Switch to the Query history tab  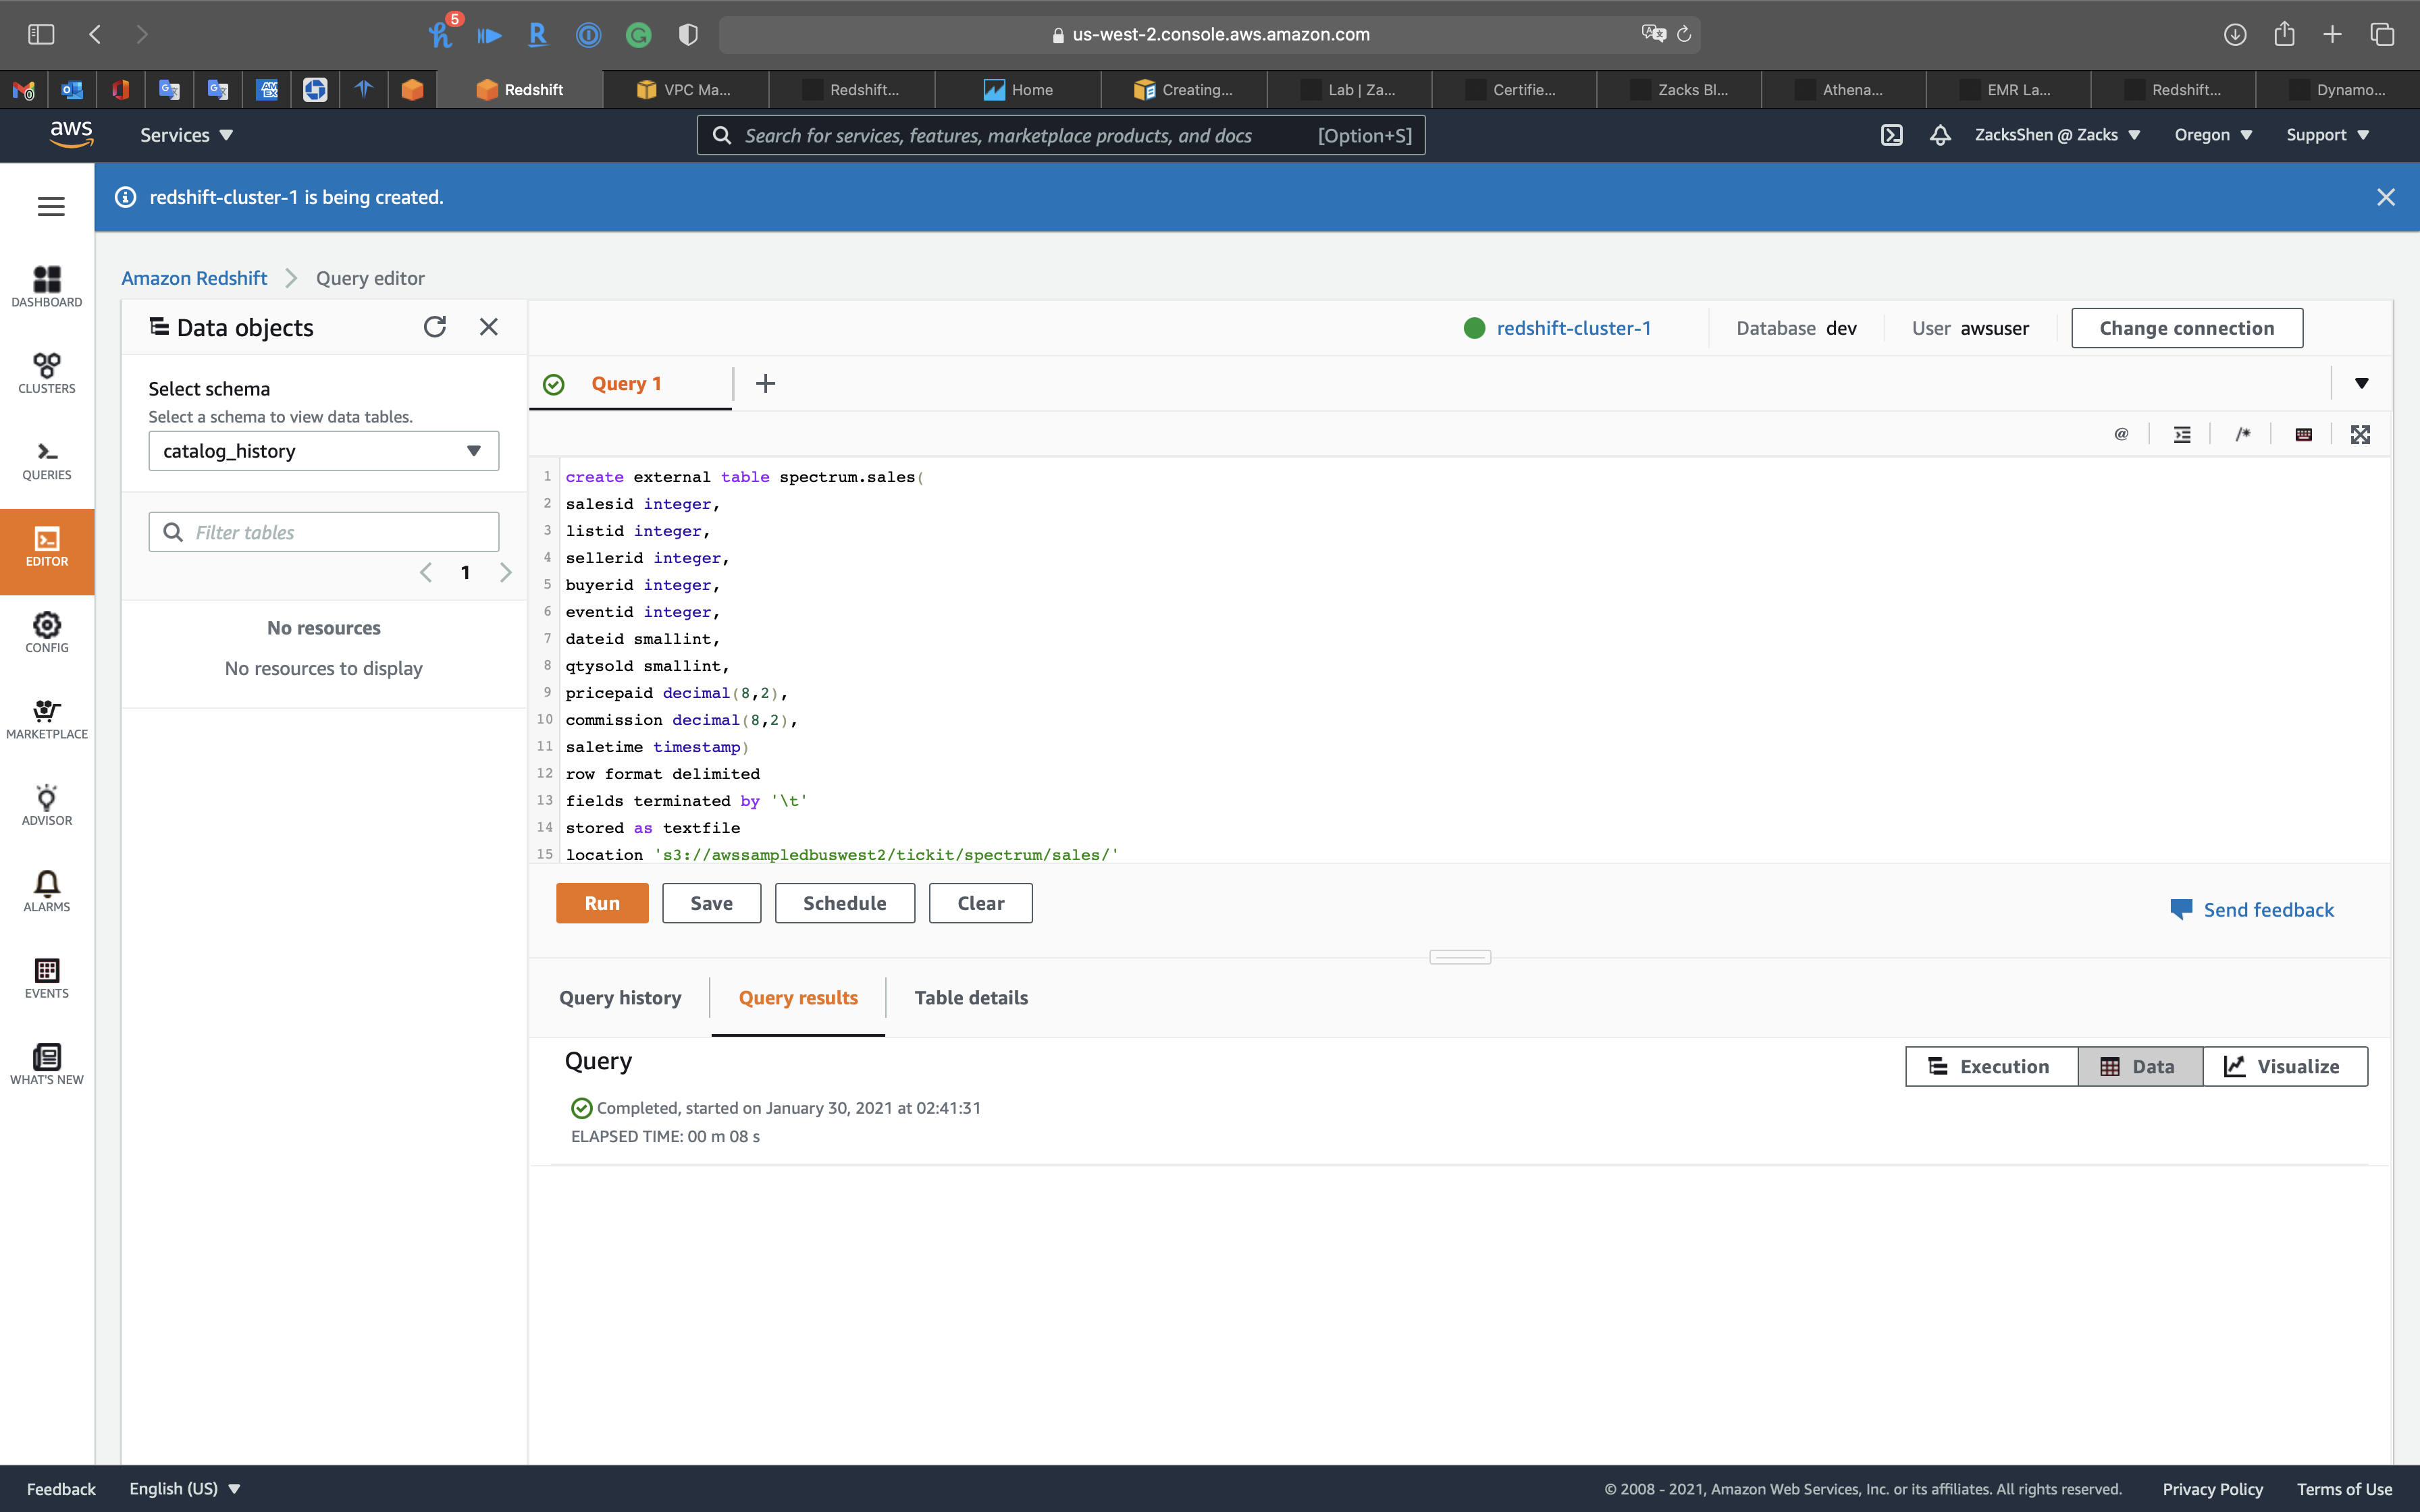point(620,997)
